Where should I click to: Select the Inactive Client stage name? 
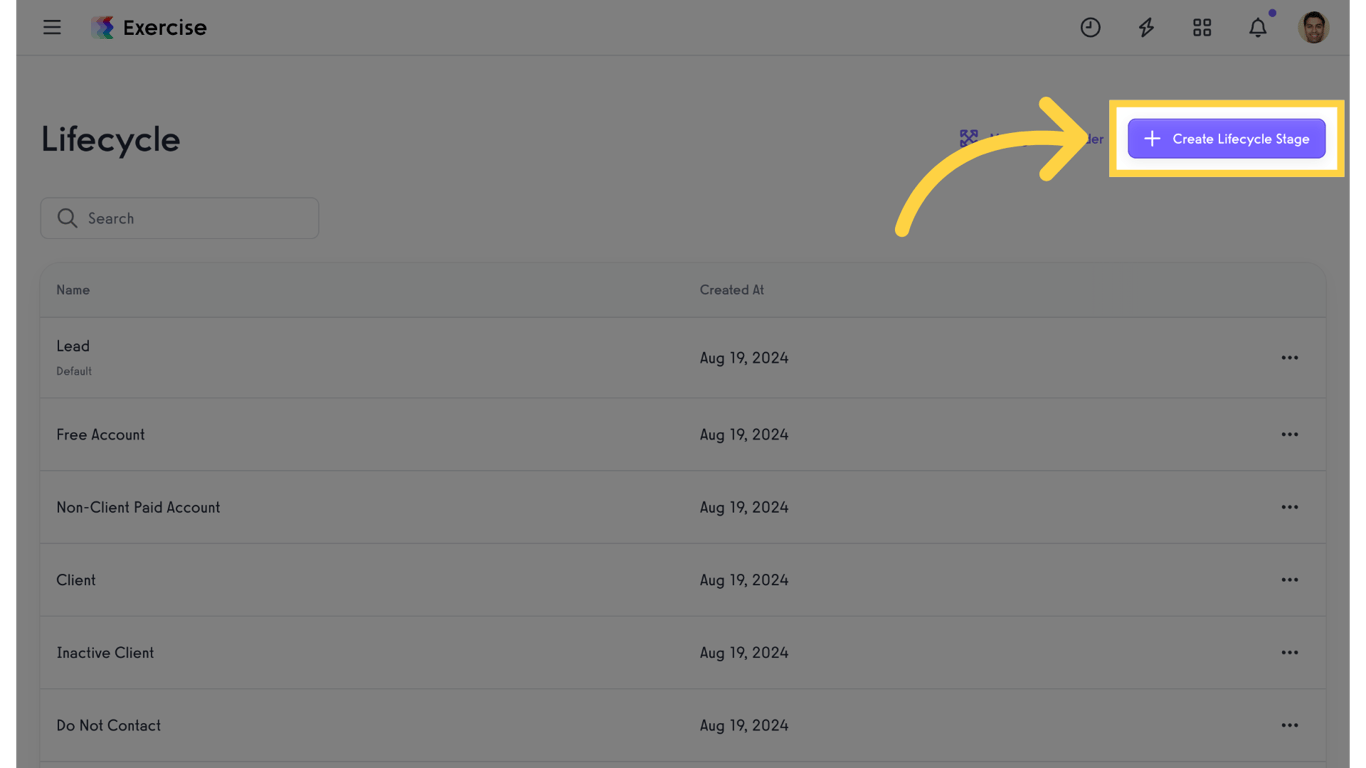105,653
